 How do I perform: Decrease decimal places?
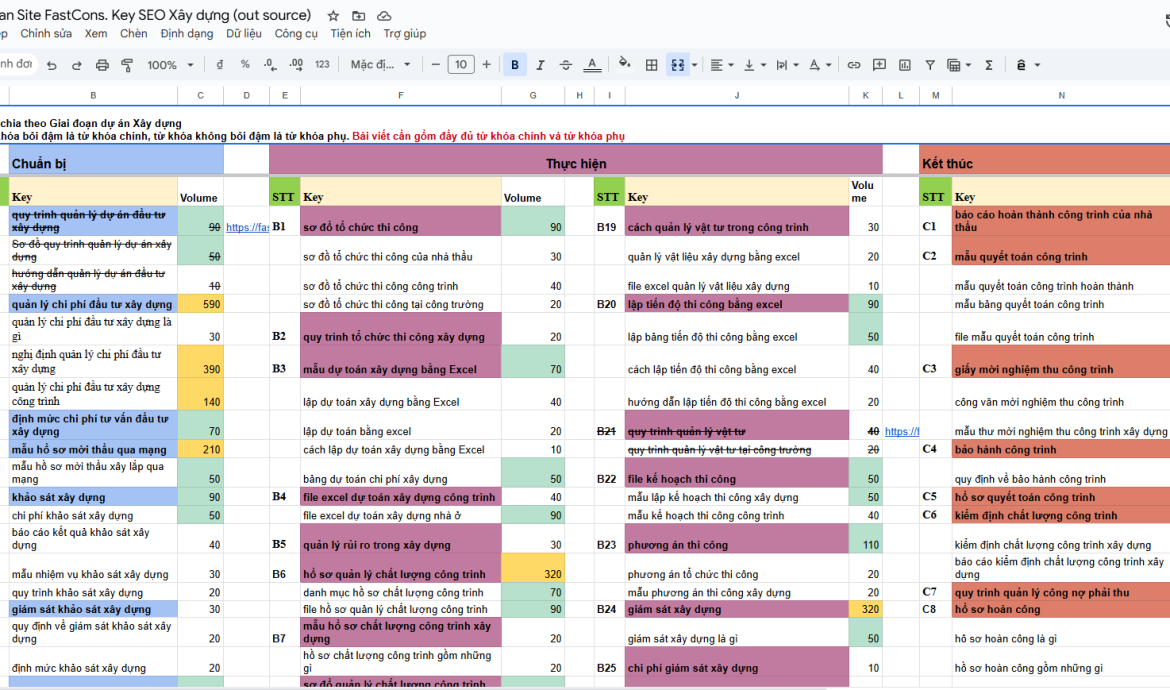click(x=269, y=65)
